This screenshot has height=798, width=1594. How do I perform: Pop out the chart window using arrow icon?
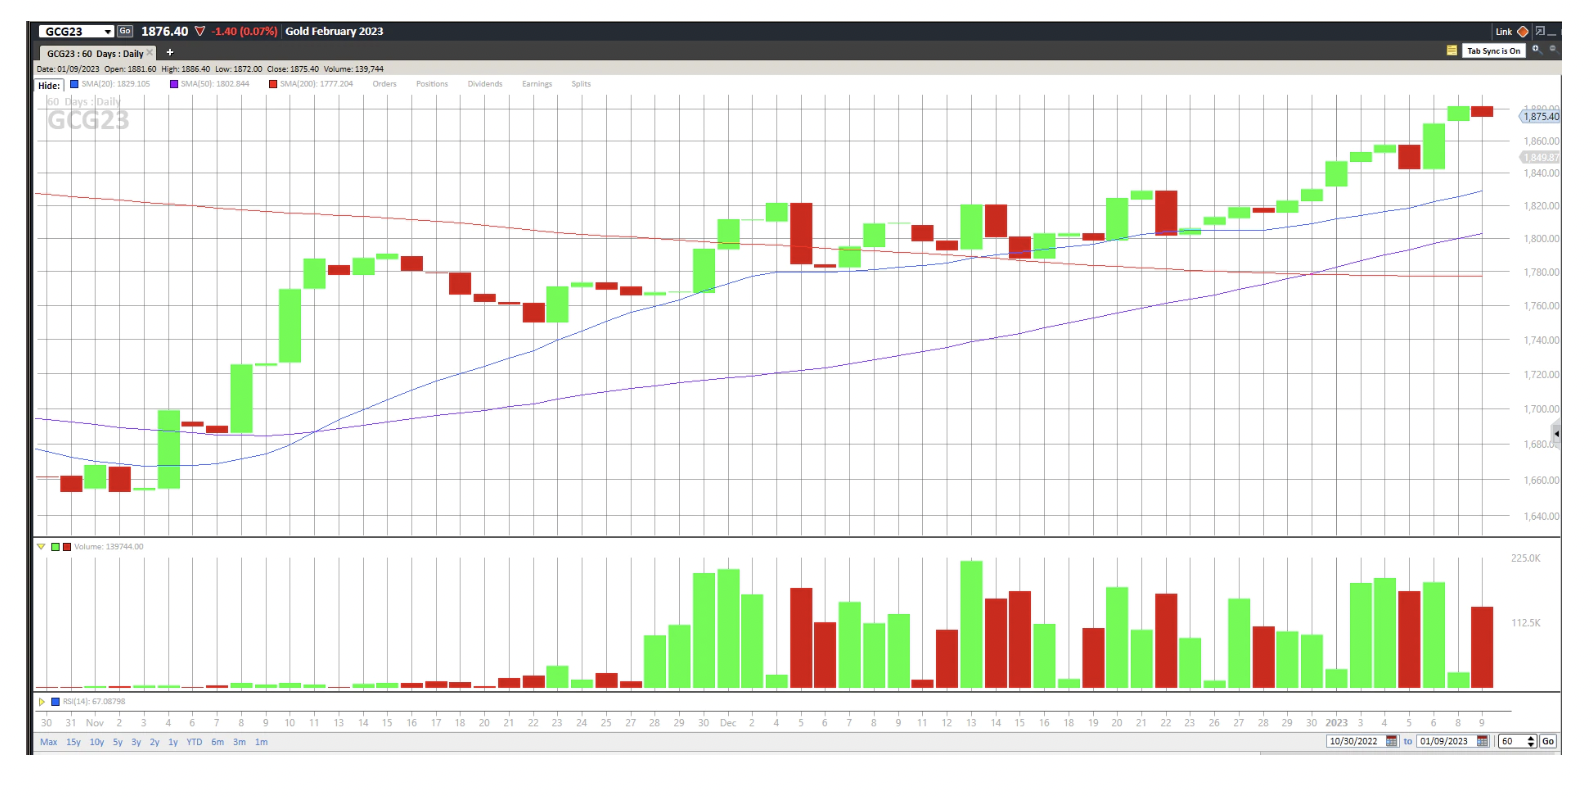[1540, 31]
